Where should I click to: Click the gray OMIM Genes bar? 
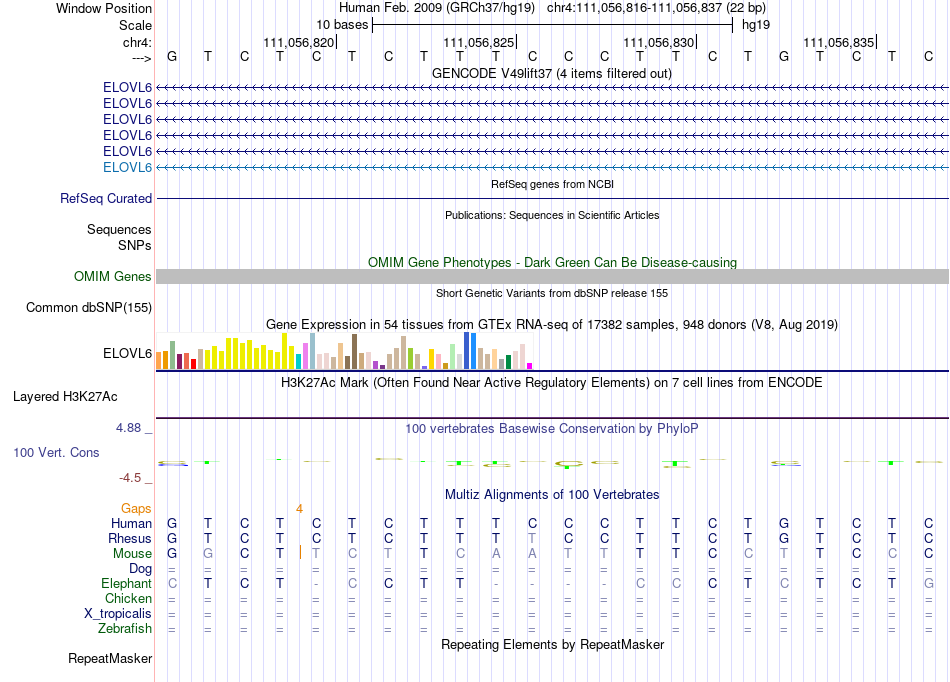point(552,276)
